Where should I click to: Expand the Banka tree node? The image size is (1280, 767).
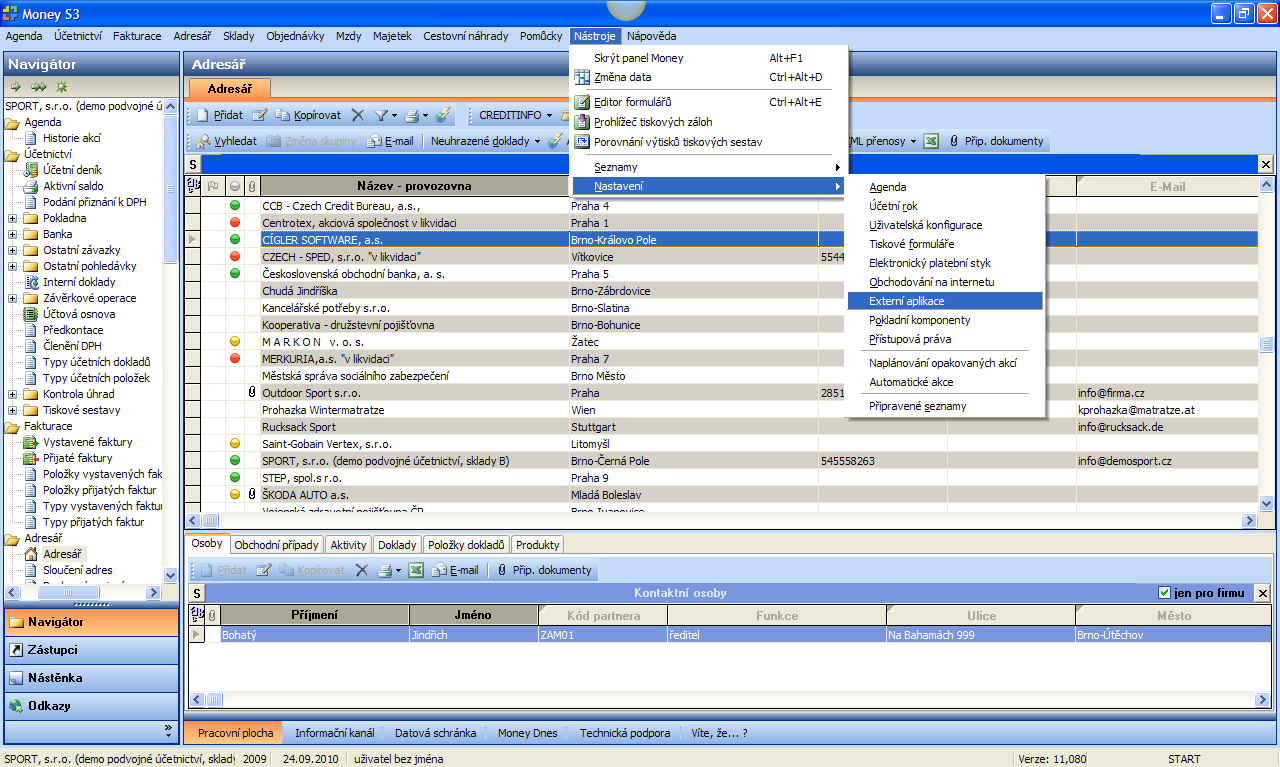tap(12, 234)
